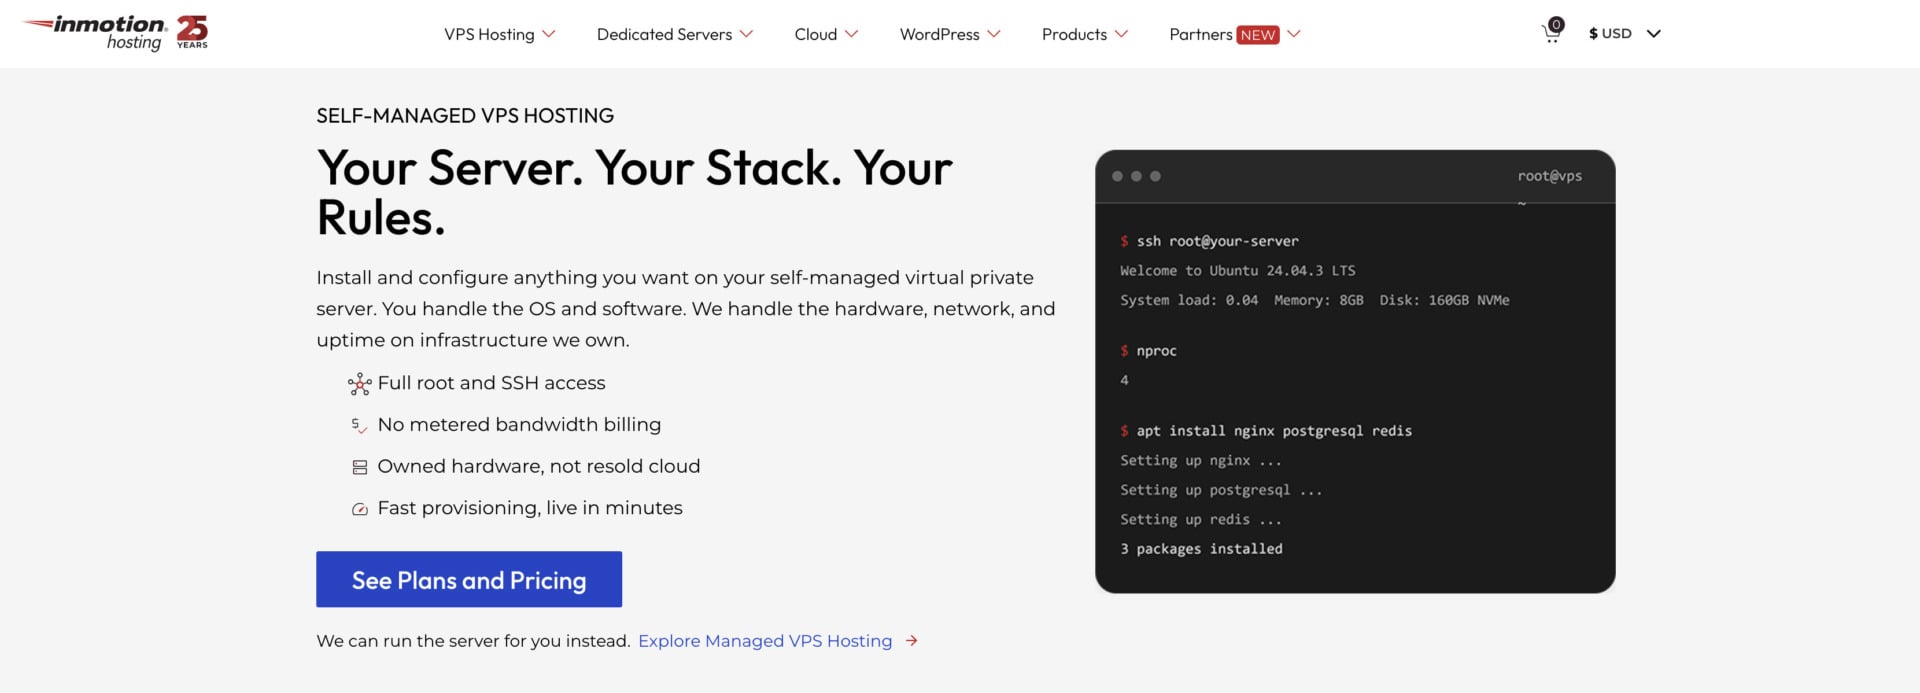This screenshot has width=1920, height=693.
Task: Click 'Owned hardware, not resold cloud' text
Action: (538, 467)
